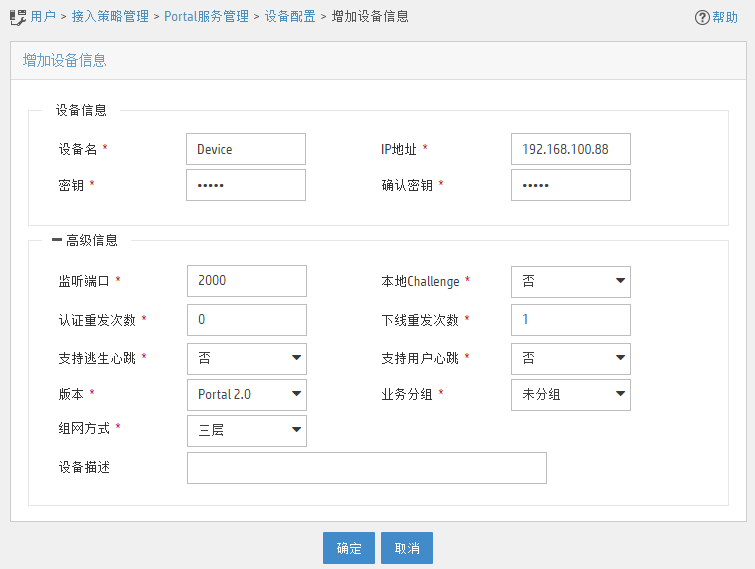This screenshot has height=569, width=755.
Task: Select the 设备描述 text box
Action: 367,468
